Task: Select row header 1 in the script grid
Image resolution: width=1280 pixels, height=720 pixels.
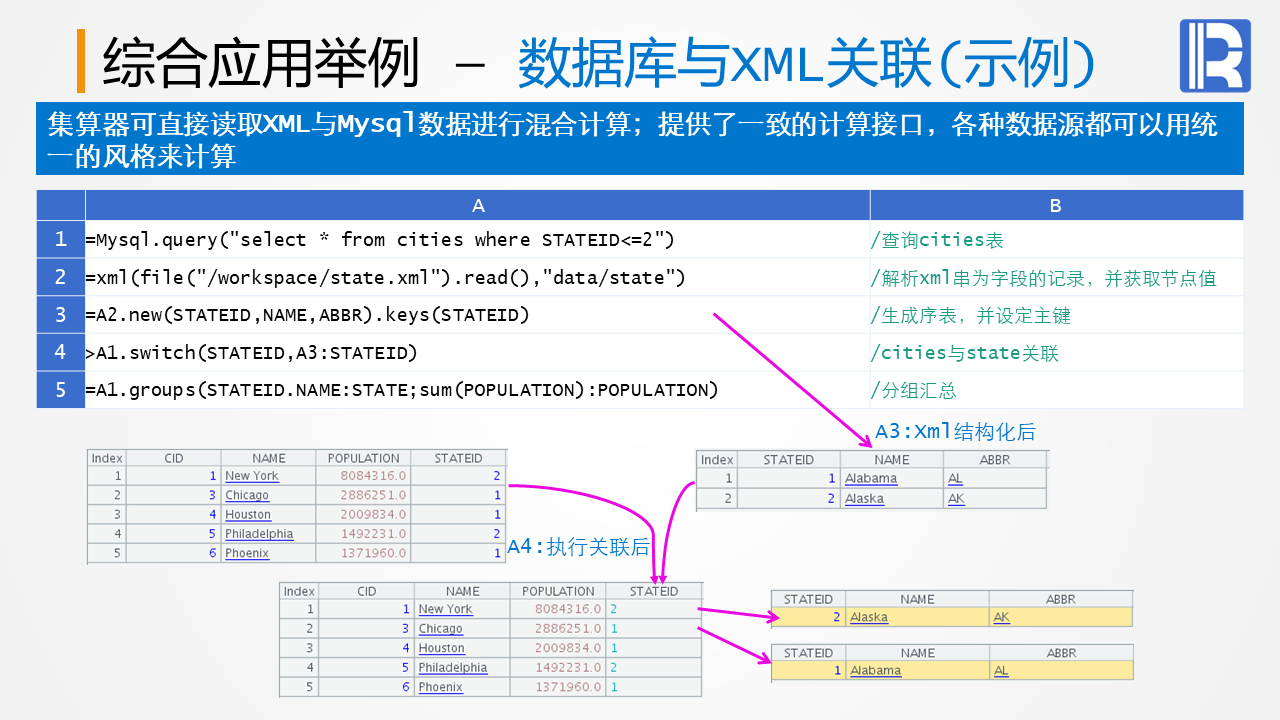Action: 61,240
